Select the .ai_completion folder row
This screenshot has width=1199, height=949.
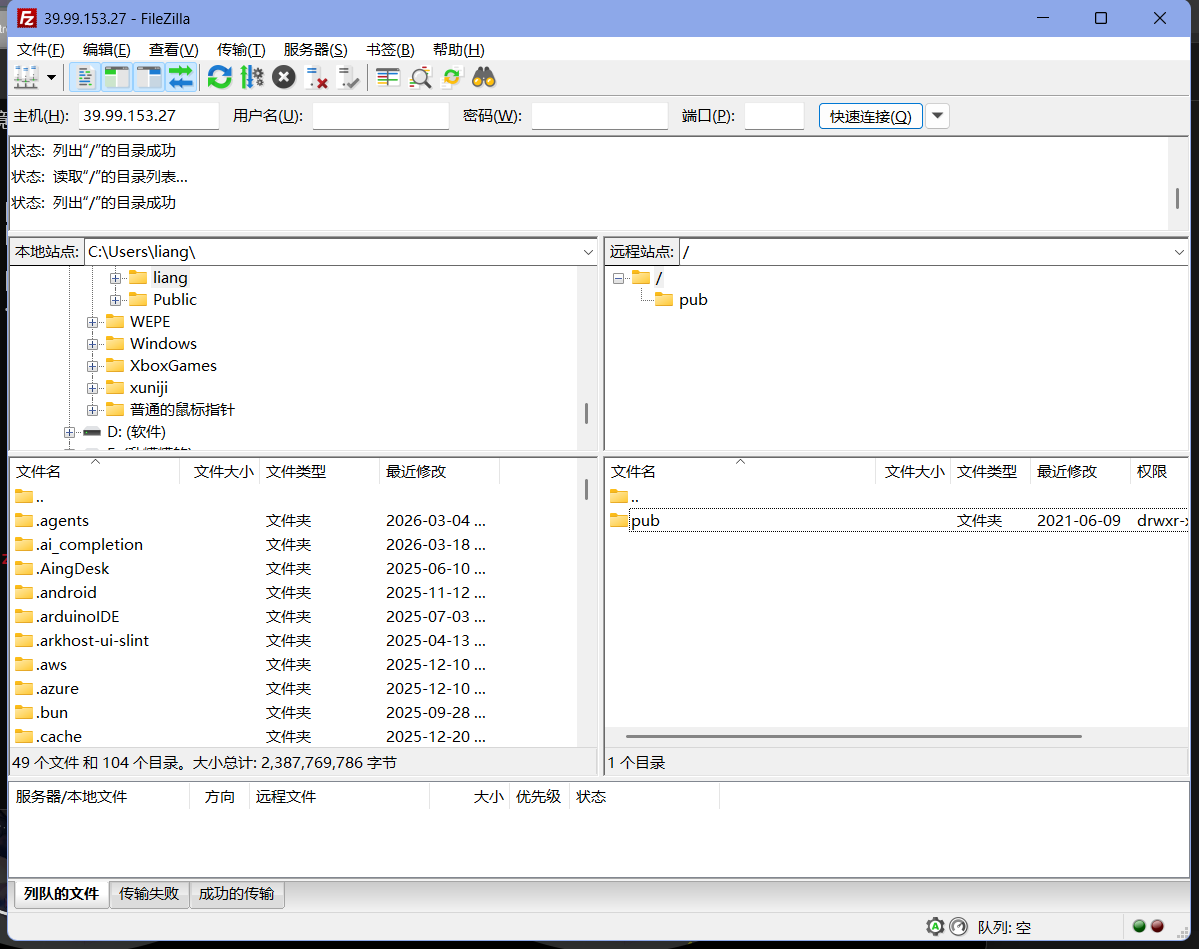pyautogui.click(x=296, y=544)
